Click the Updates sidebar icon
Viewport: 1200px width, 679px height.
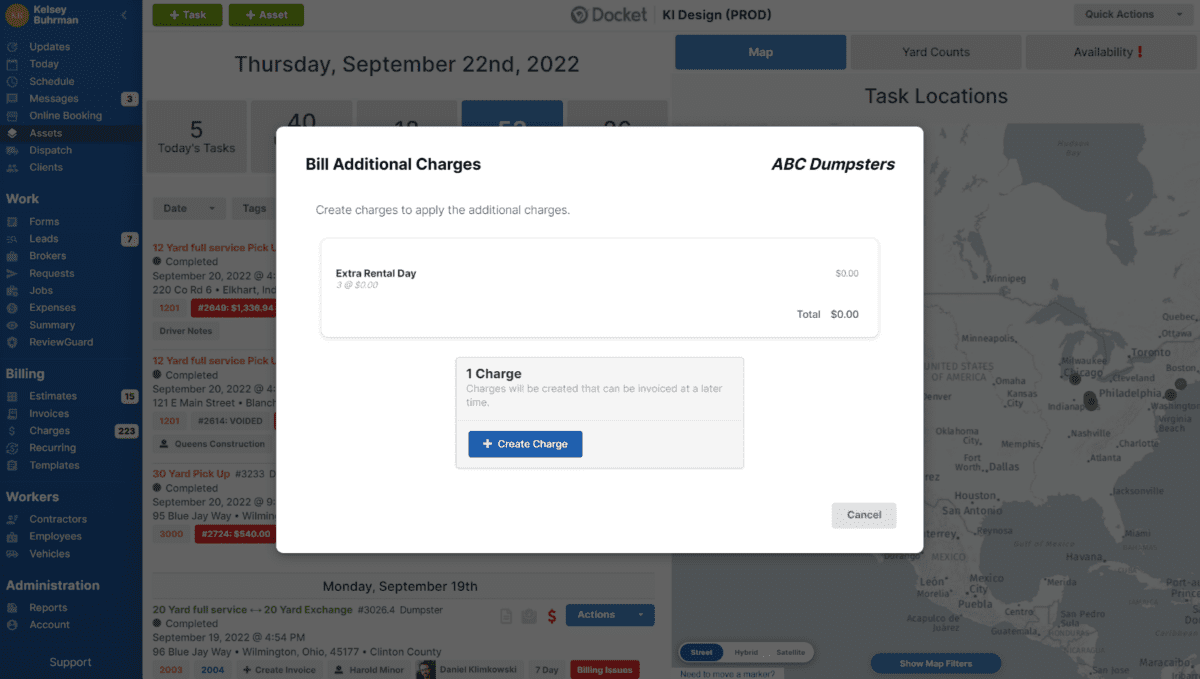[x=12, y=47]
